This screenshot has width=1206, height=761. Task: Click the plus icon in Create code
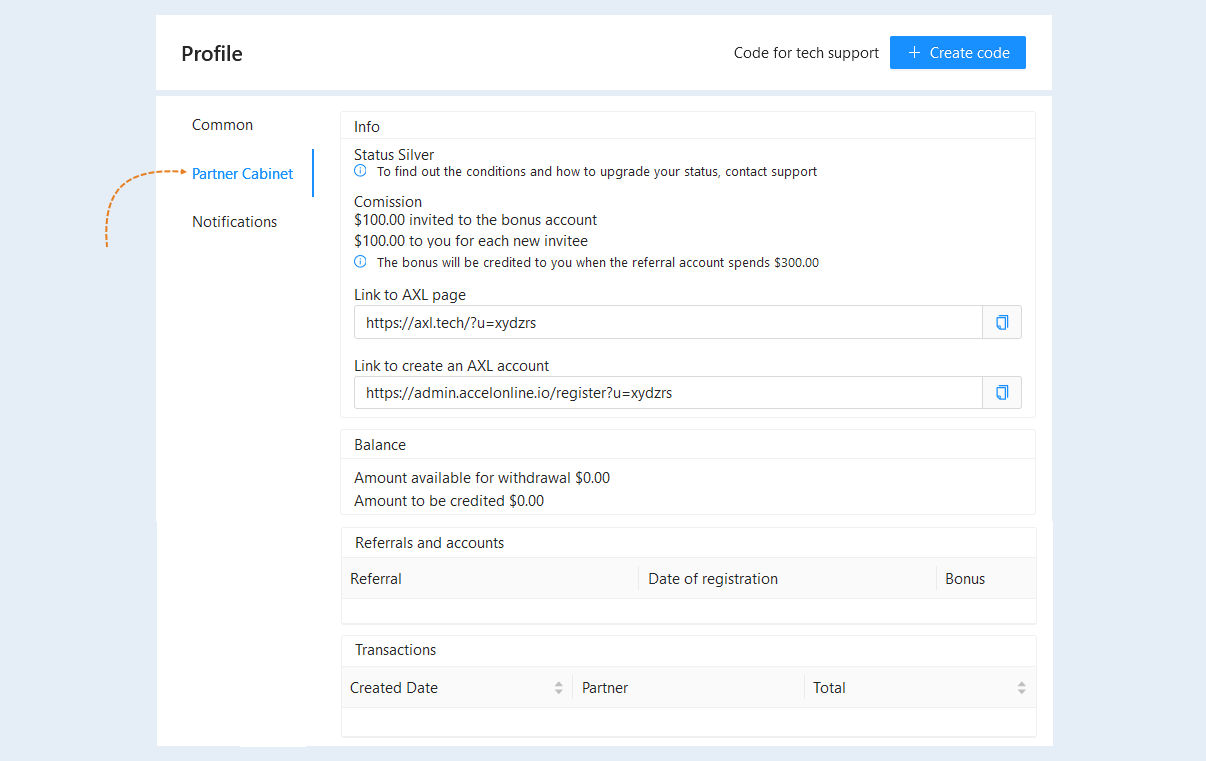coord(914,53)
